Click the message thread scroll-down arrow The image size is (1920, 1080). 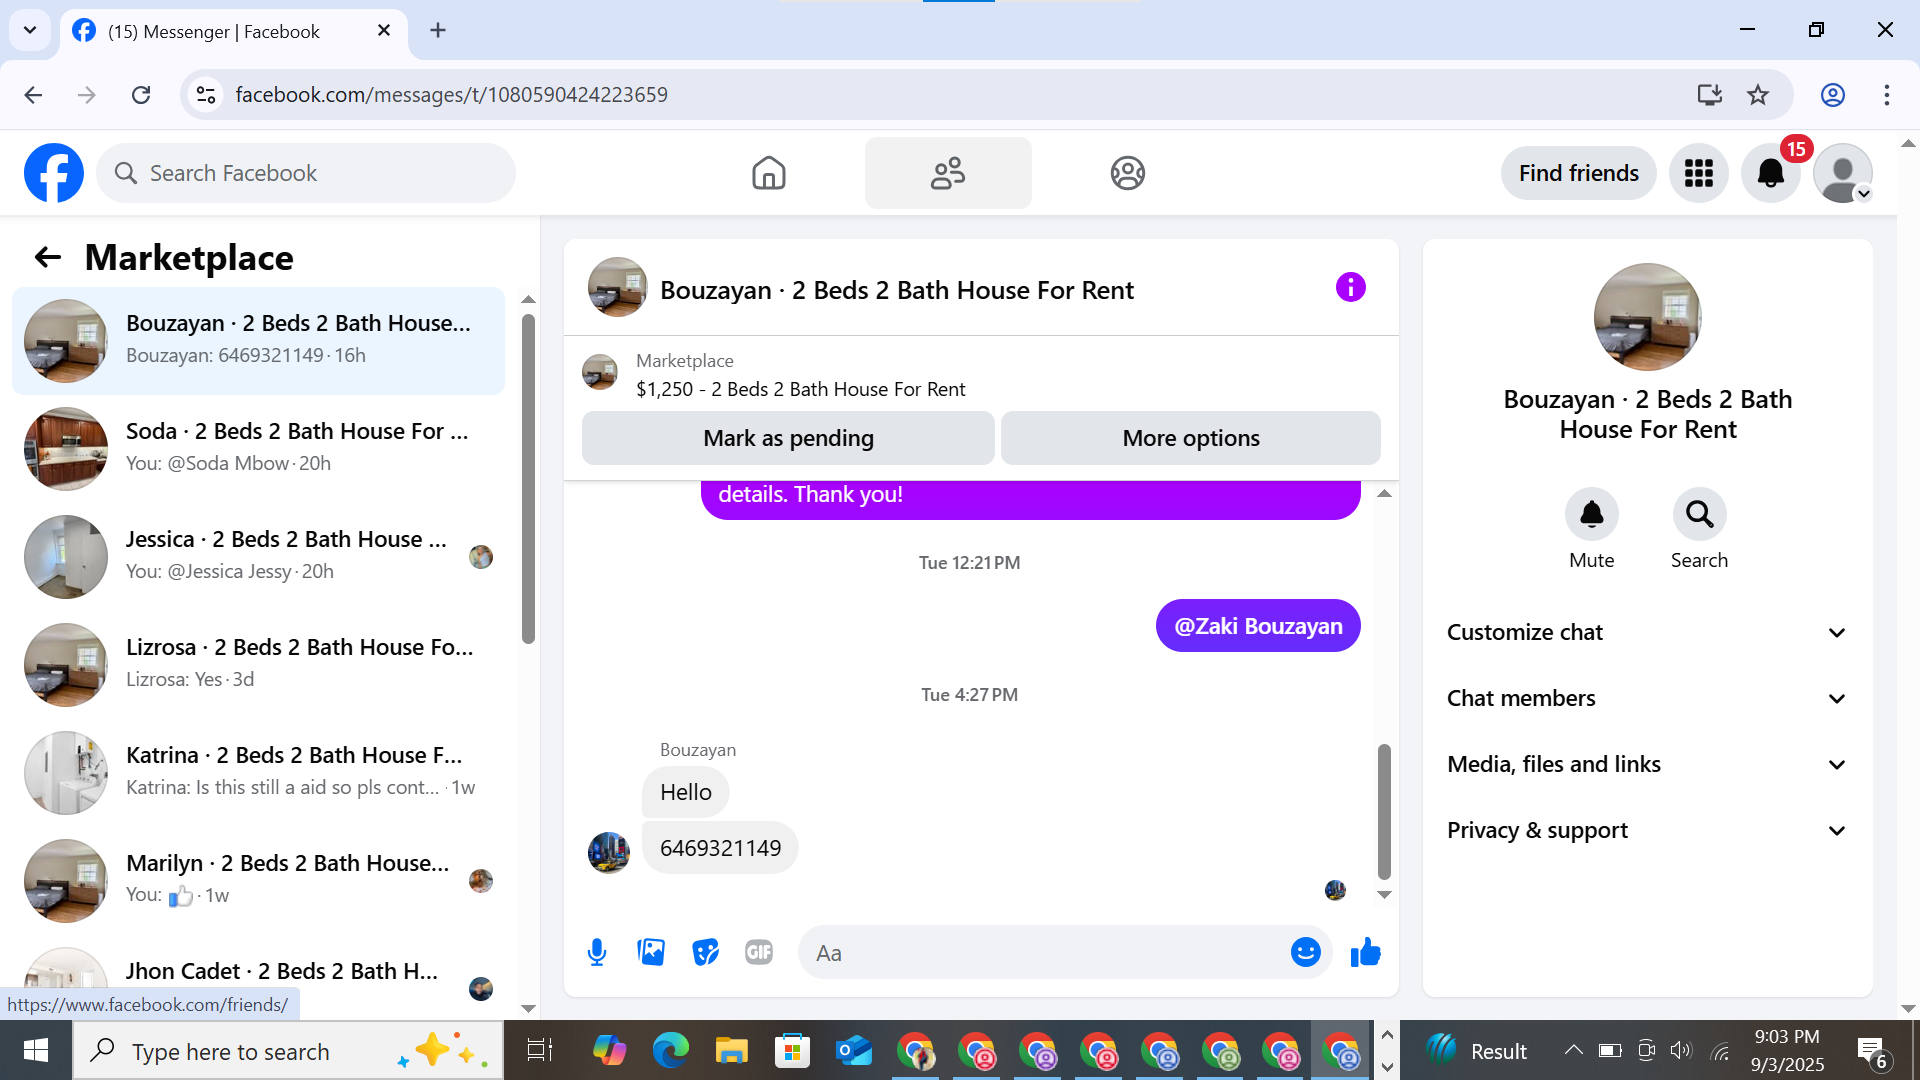(x=1384, y=895)
